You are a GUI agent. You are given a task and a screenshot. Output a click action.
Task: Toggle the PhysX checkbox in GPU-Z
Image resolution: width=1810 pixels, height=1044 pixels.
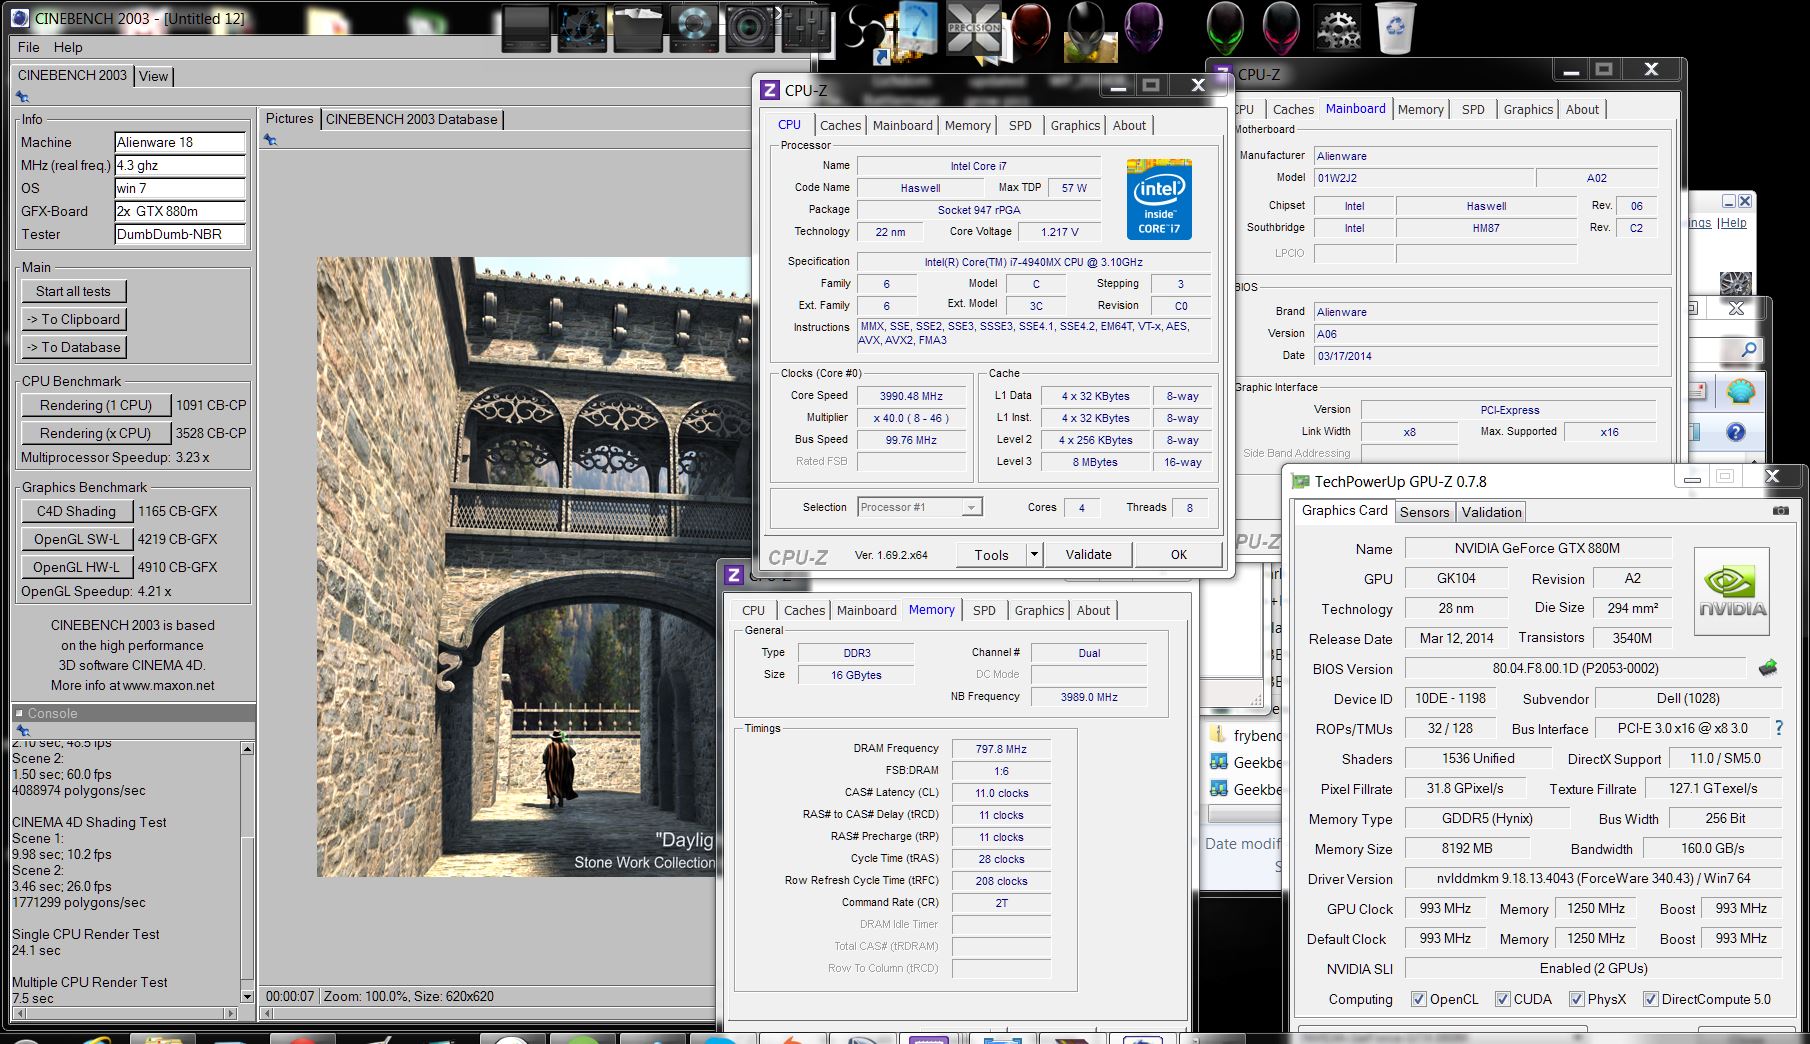click(1576, 999)
